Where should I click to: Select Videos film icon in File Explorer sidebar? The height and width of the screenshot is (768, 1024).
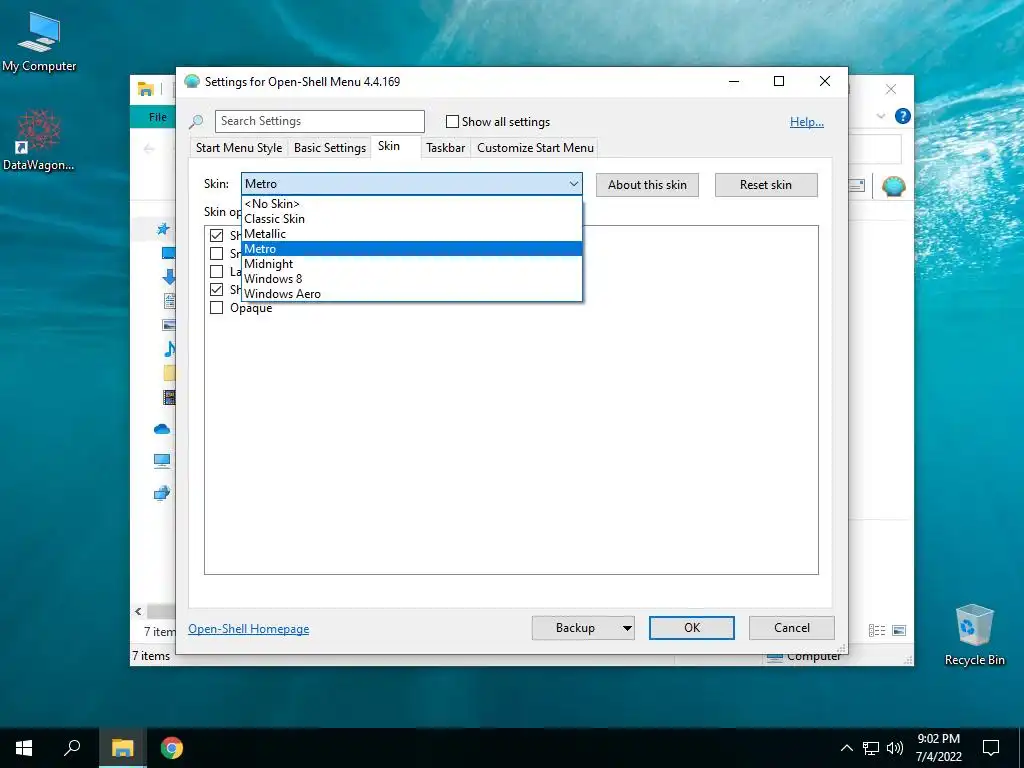coord(169,396)
